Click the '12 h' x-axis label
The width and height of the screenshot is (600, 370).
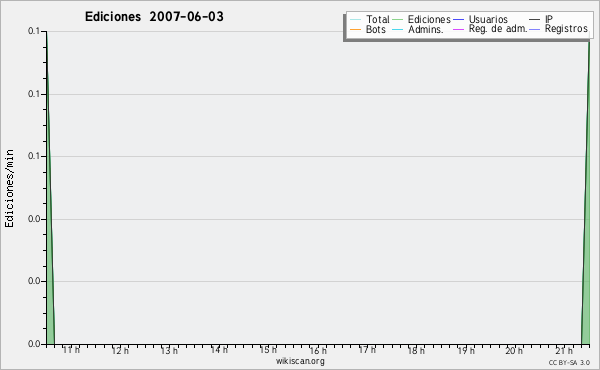point(121,350)
